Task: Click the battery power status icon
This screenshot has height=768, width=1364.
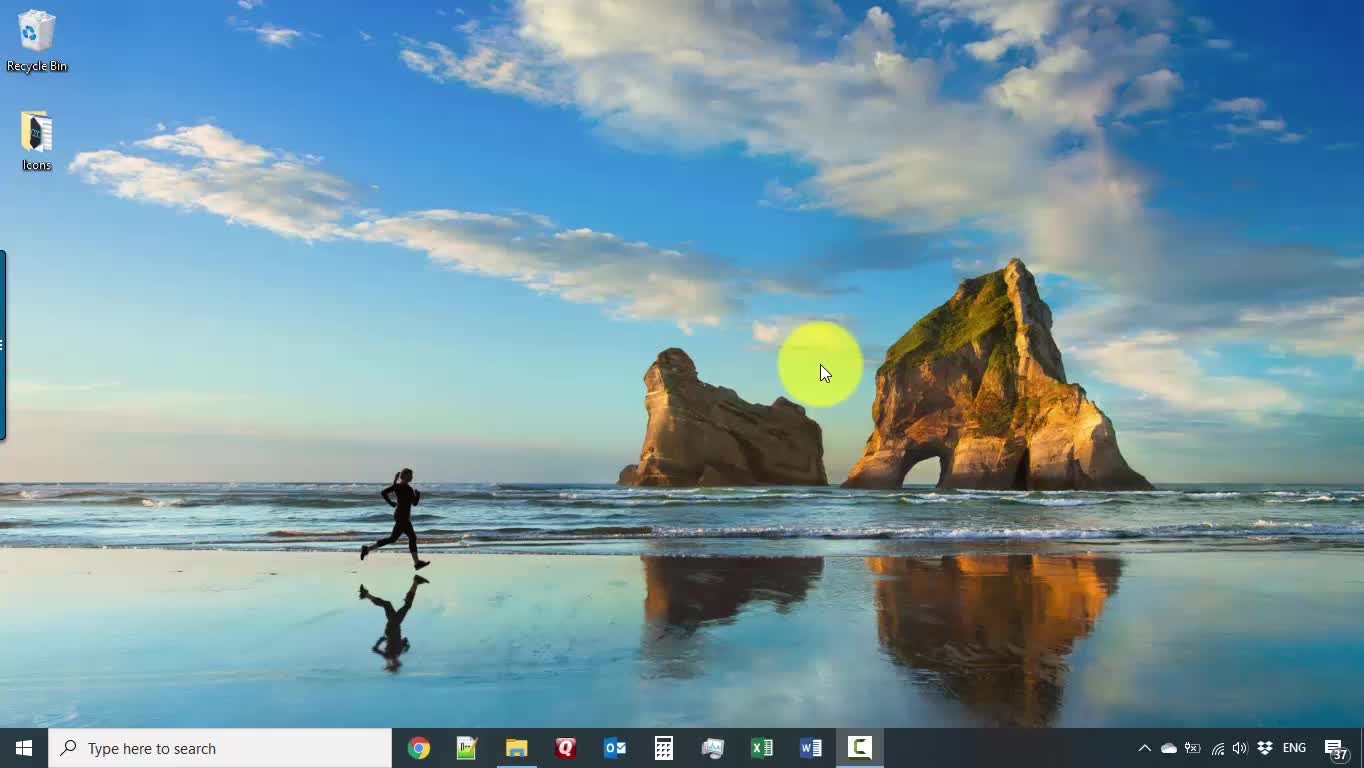Action: pos(1192,748)
